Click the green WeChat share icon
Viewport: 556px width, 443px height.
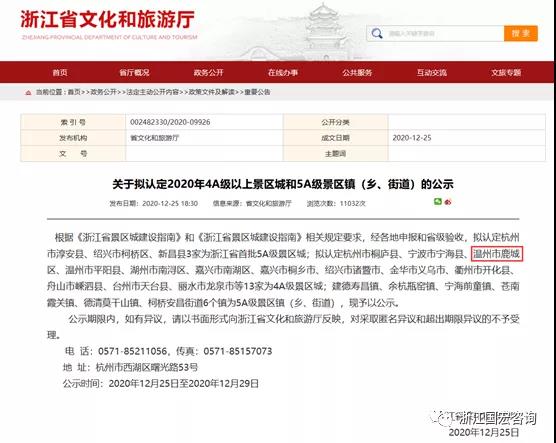[x=438, y=202]
